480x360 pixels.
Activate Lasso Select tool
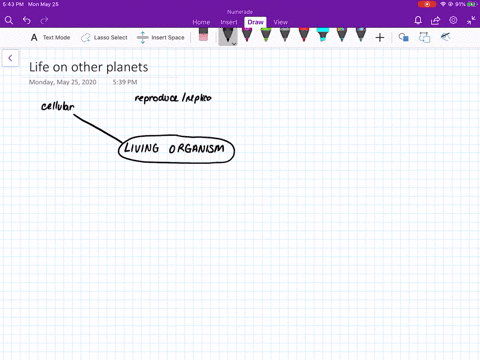104,37
